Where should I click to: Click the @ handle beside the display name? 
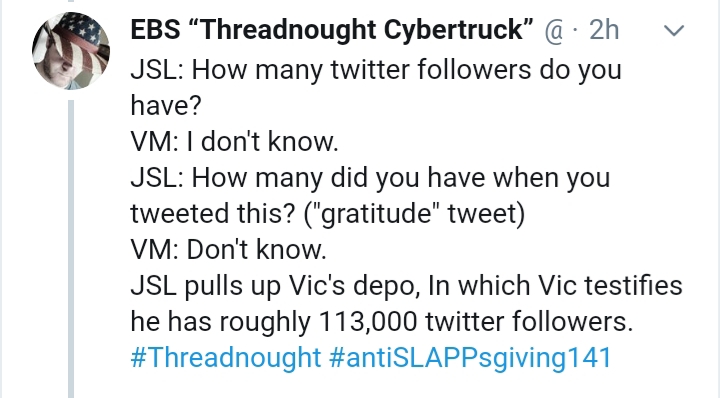click(554, 31)
